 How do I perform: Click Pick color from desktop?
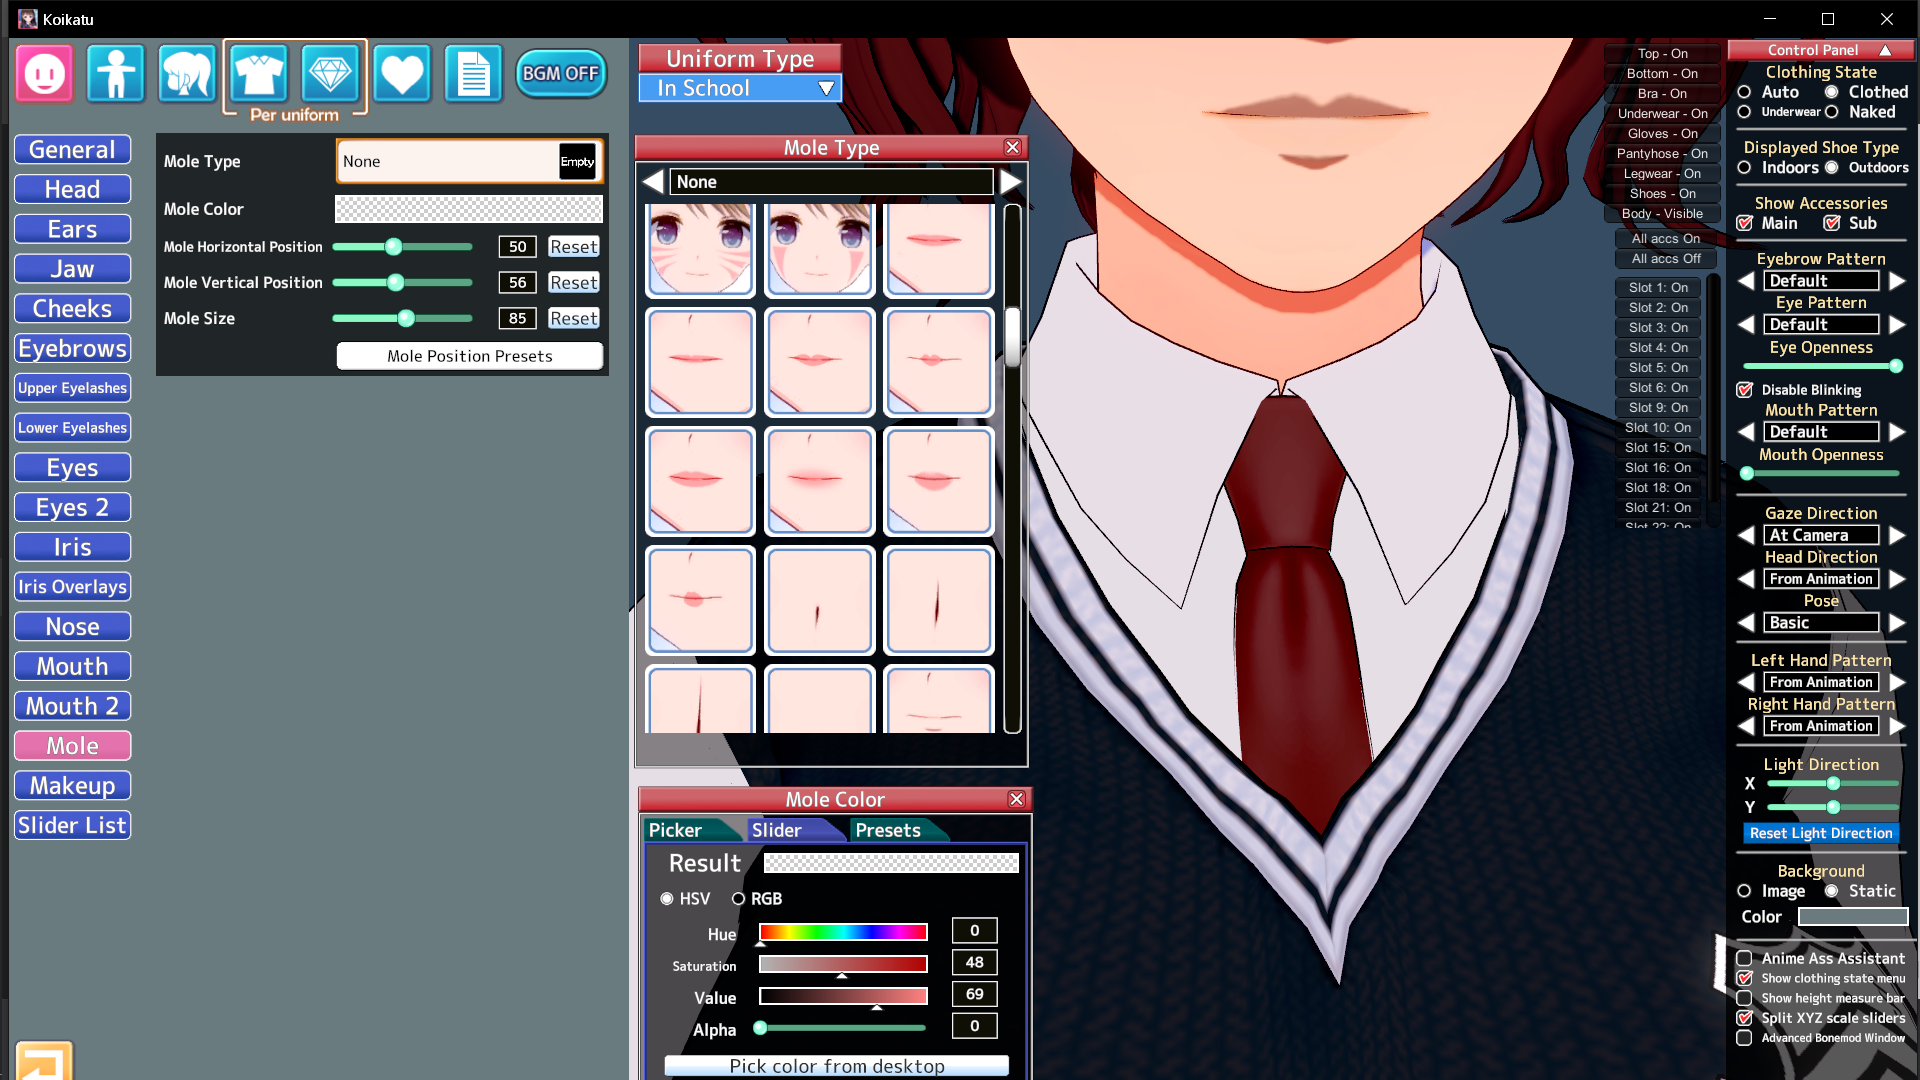pos(836,1066)
